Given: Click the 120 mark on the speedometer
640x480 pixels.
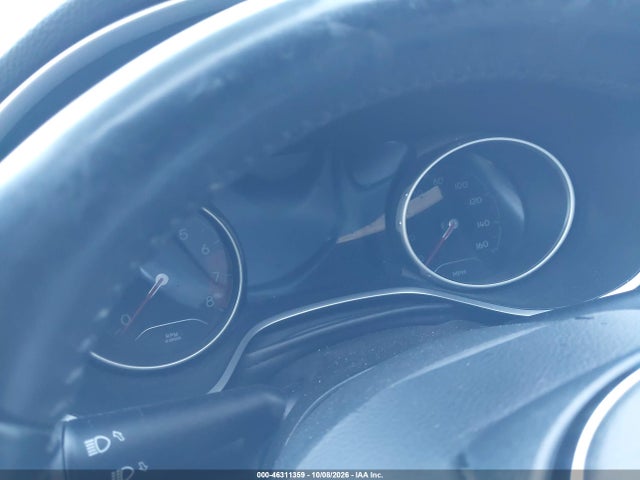Looking at the screenshot, I should click(x=476, y=201).
